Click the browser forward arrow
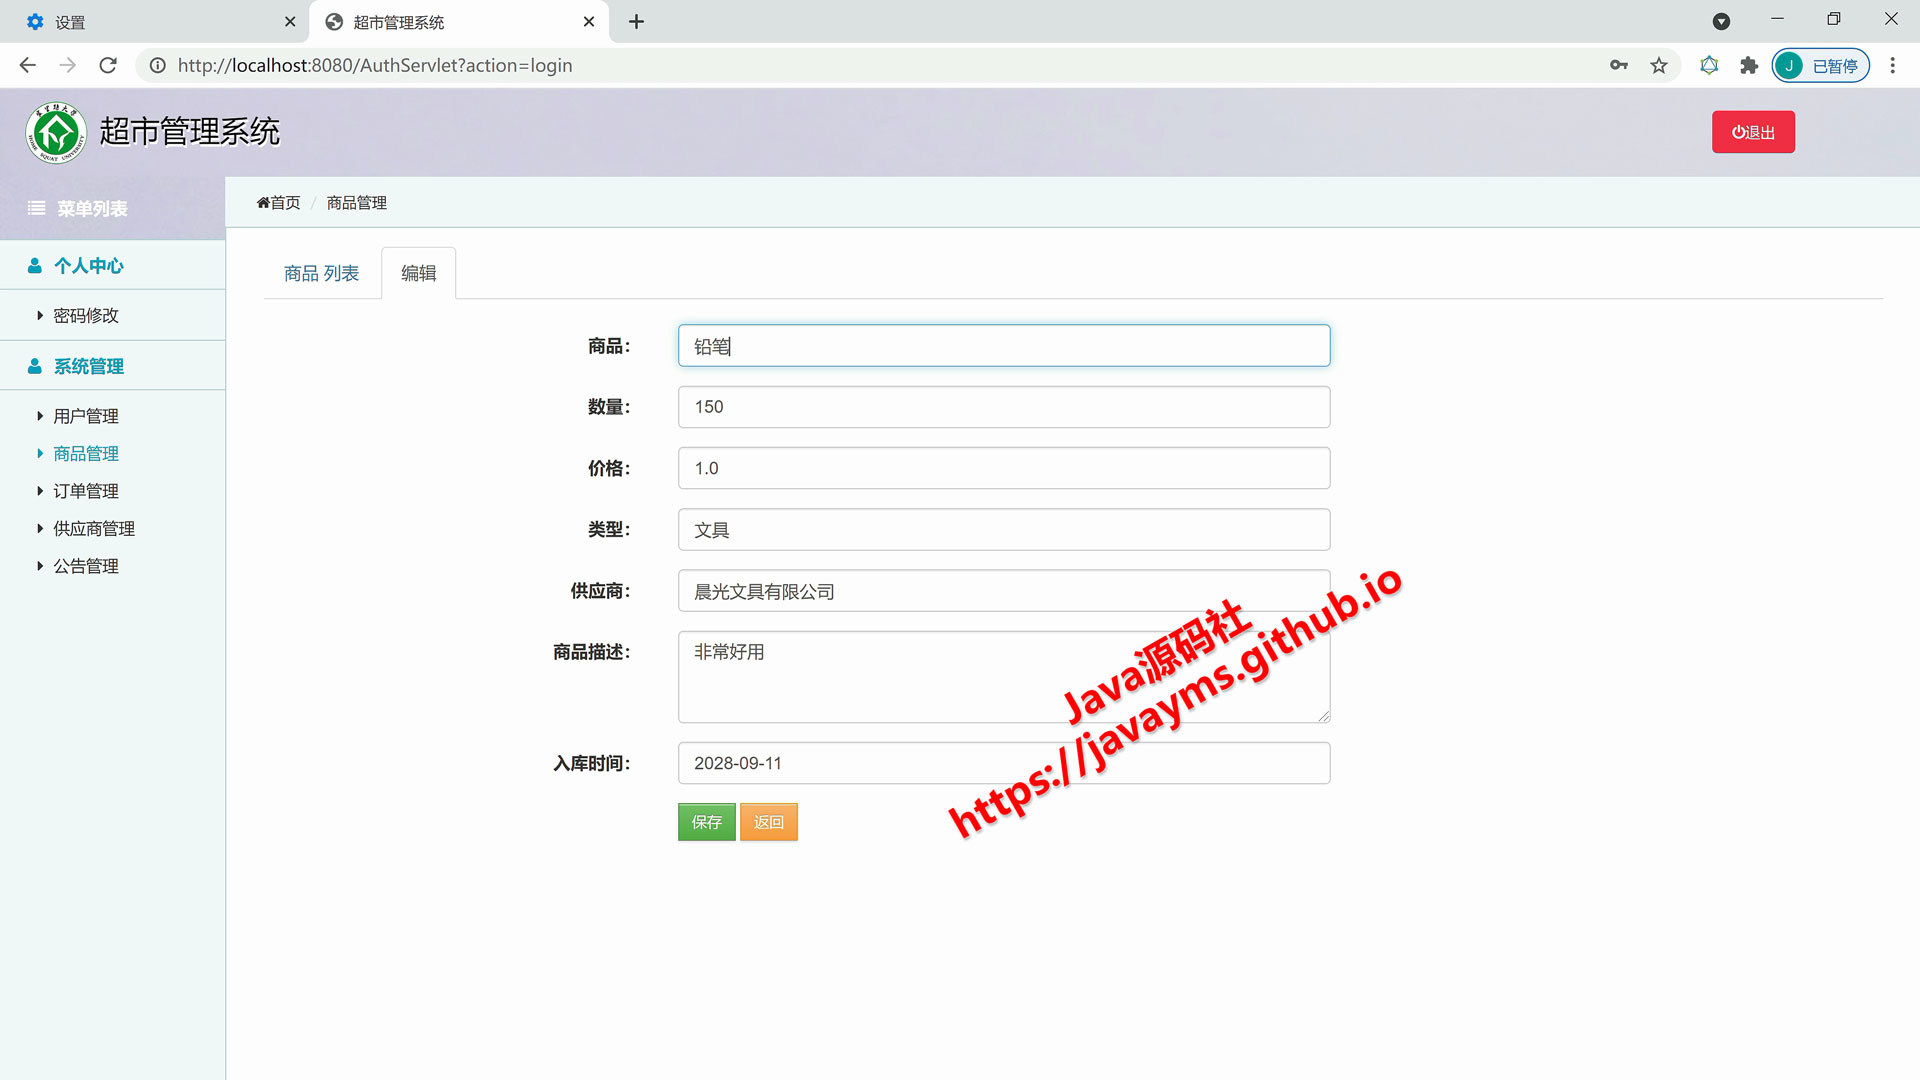Viewport: 1920px width, 1080px height. pyautogui.click(x=68, y=65)
